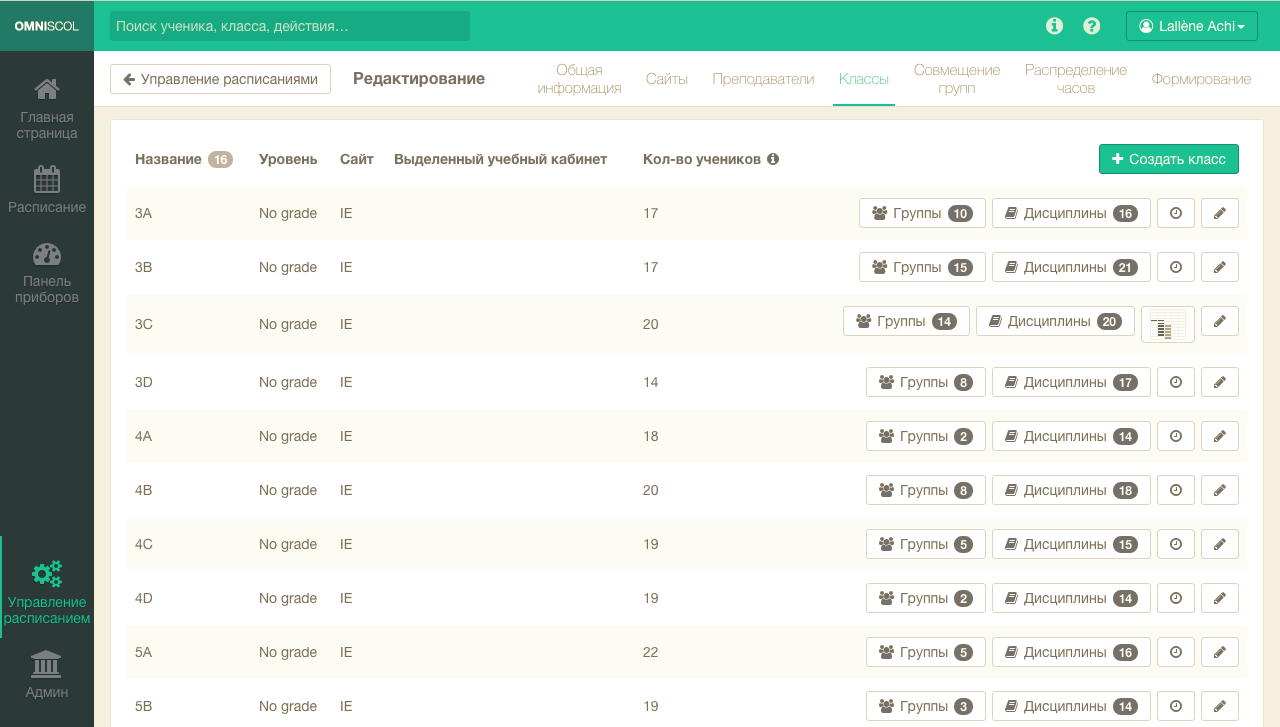Click the clock icon for class 3A
1280x727 pixels.
(x=1176, y=213)
